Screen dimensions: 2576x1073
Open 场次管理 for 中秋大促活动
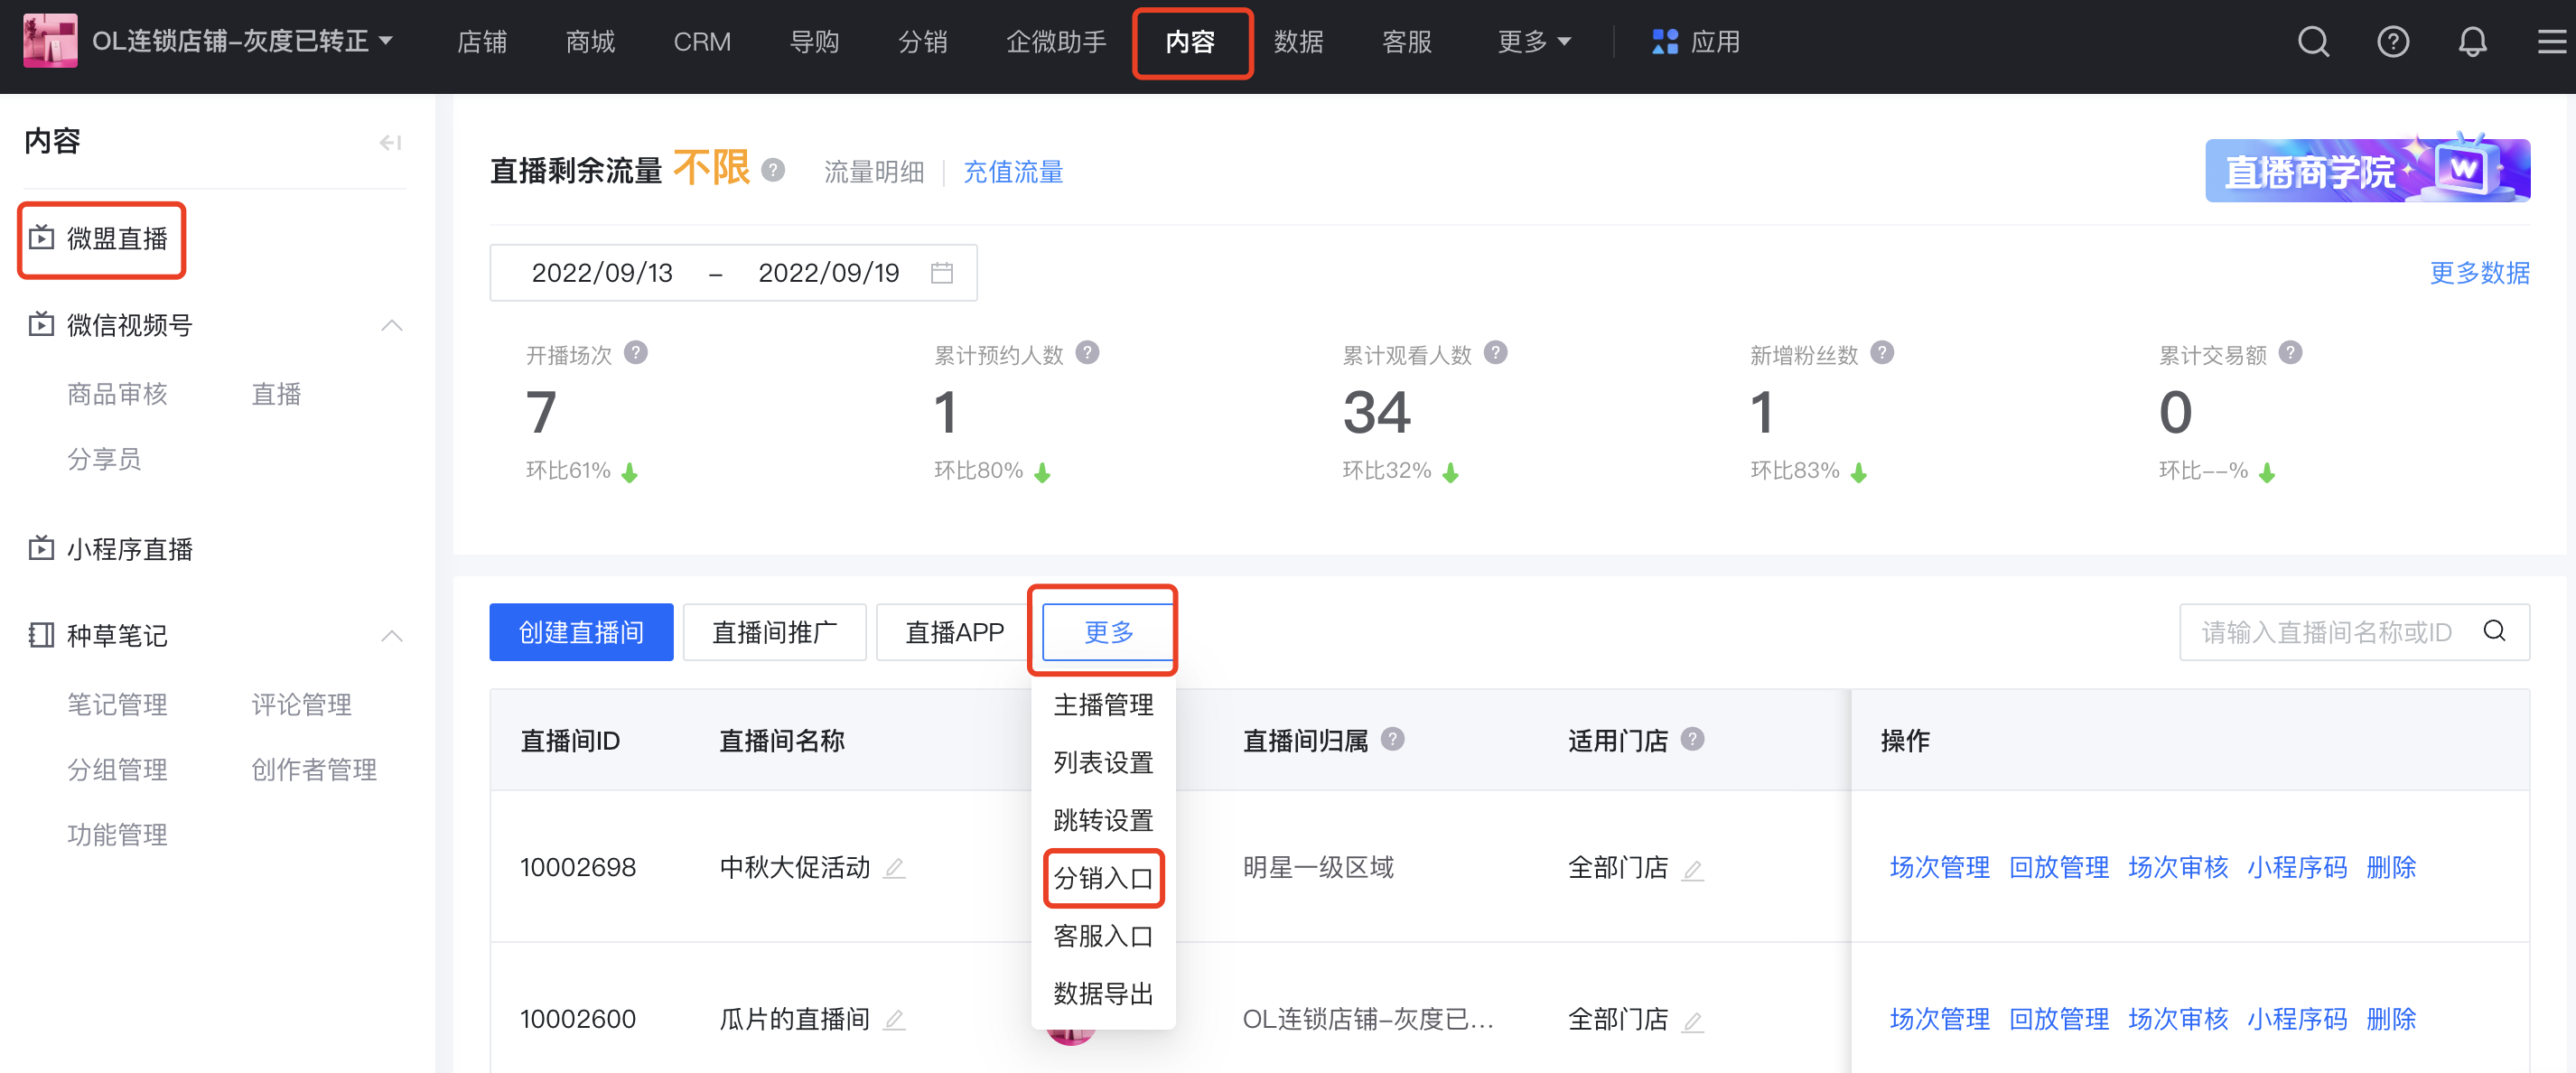pyautogui.click(x=1939, y=868)
